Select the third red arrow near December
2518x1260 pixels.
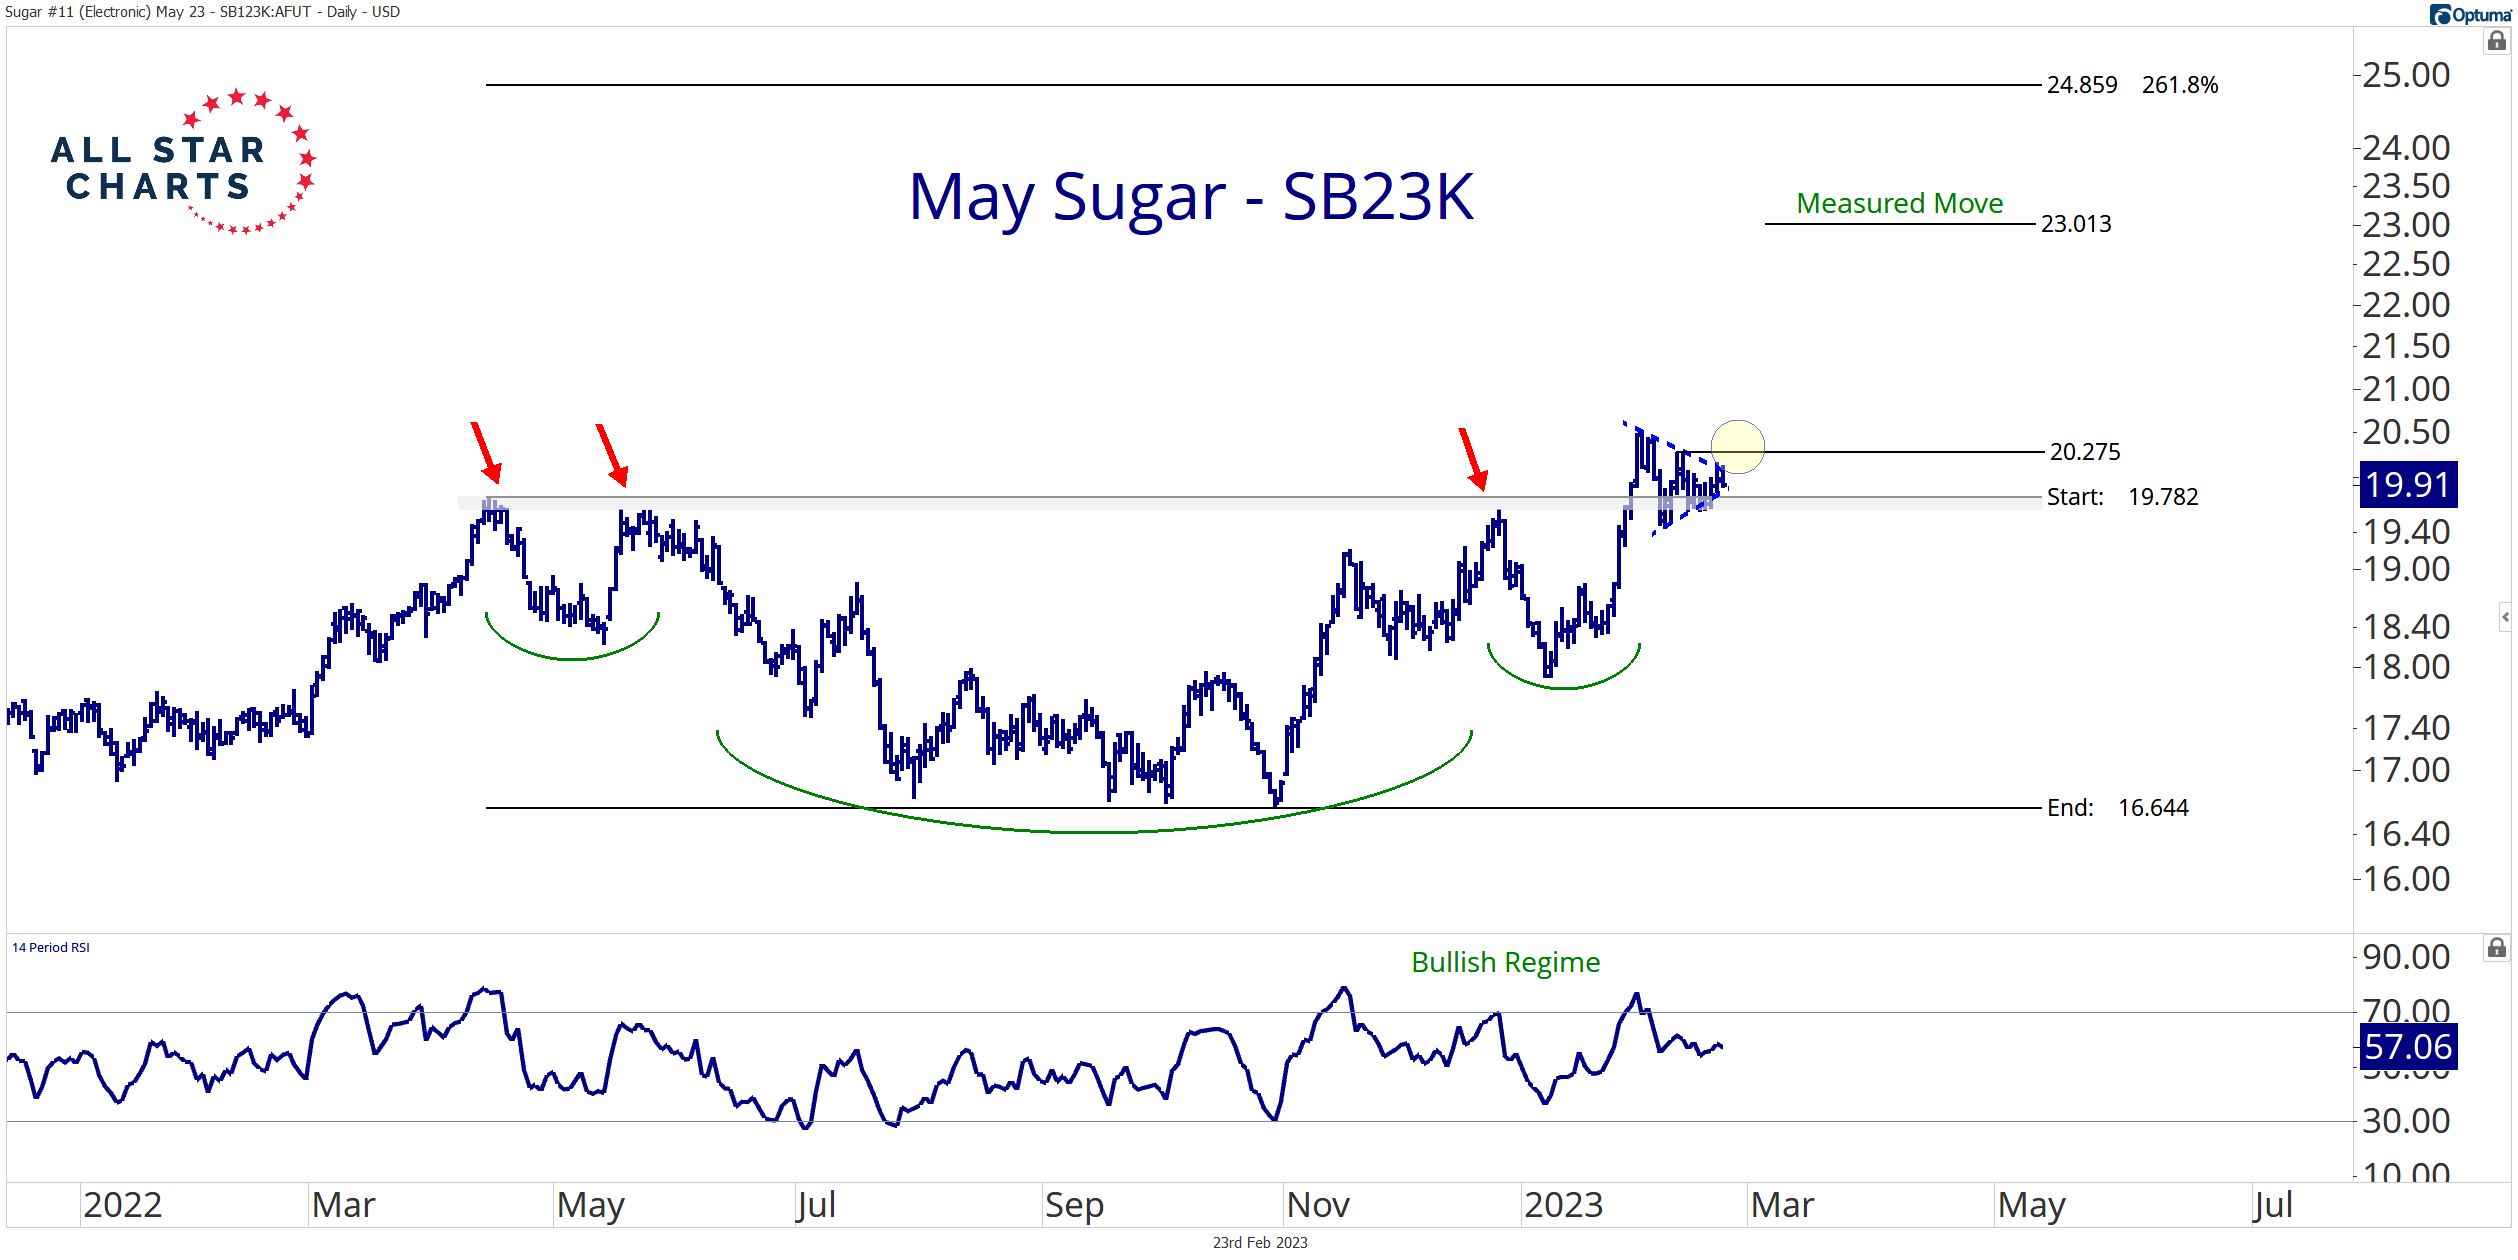1472,459
